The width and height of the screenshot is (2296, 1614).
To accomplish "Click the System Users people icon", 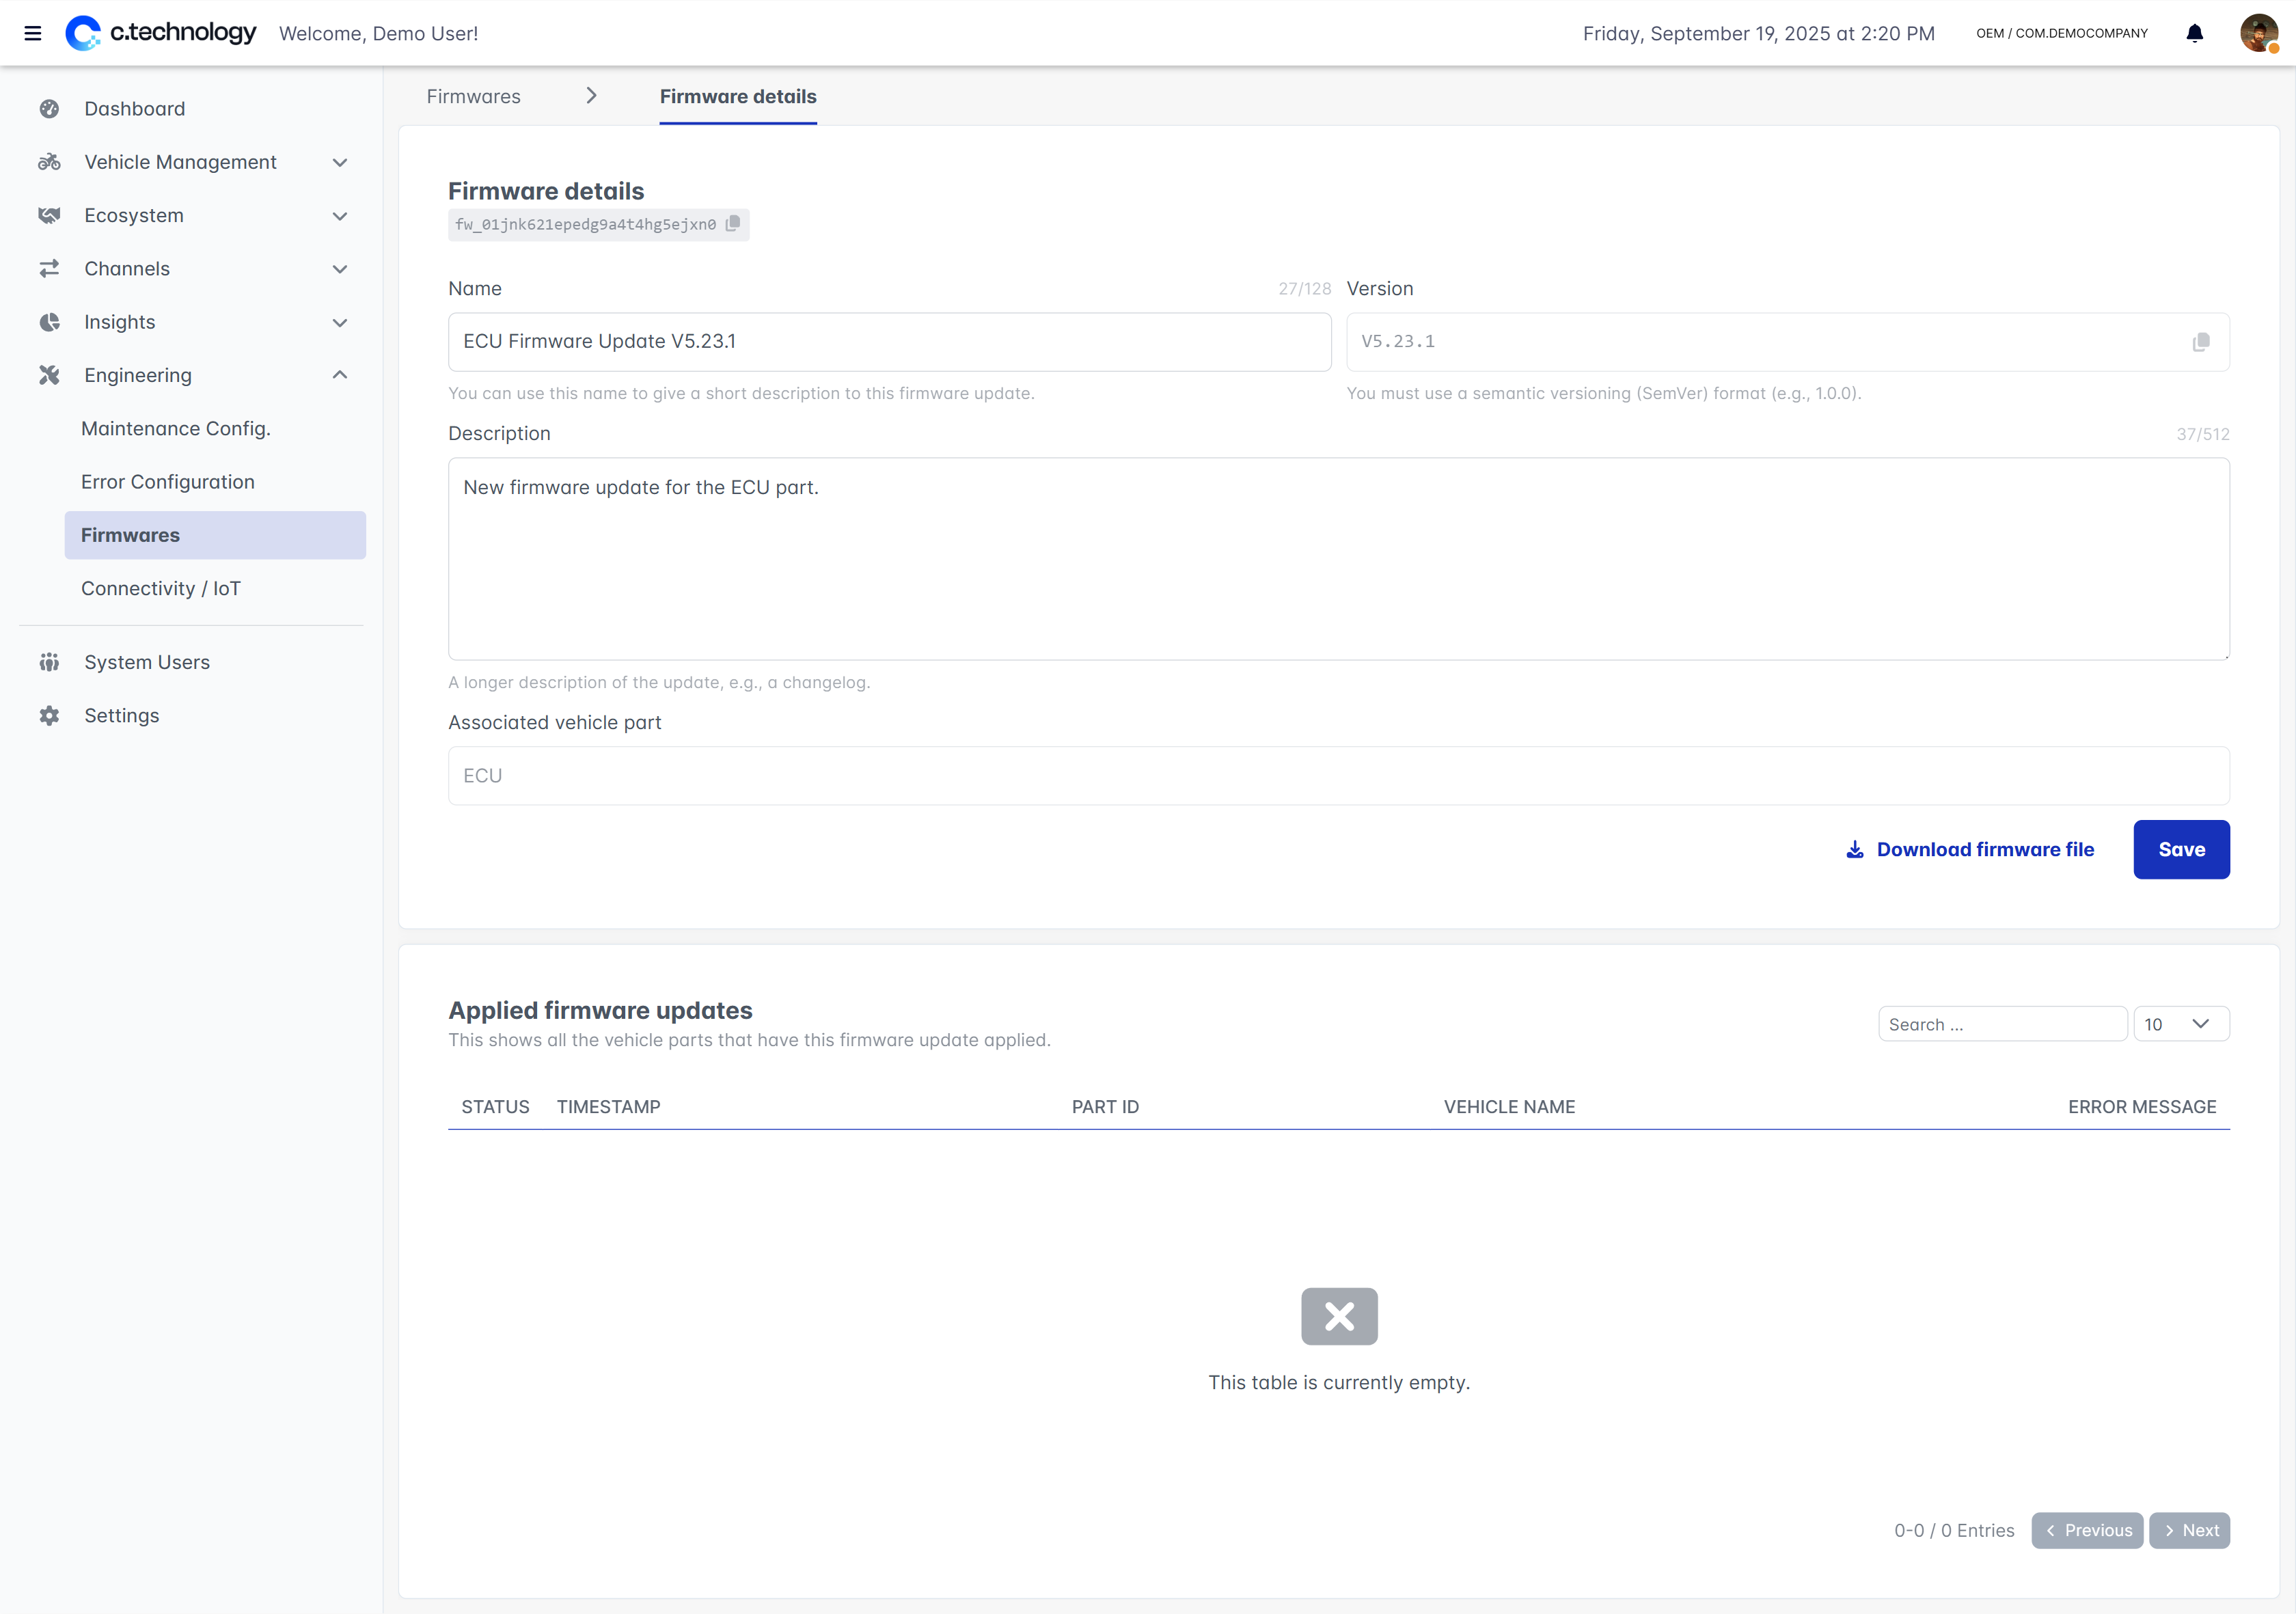I will 49,662.
